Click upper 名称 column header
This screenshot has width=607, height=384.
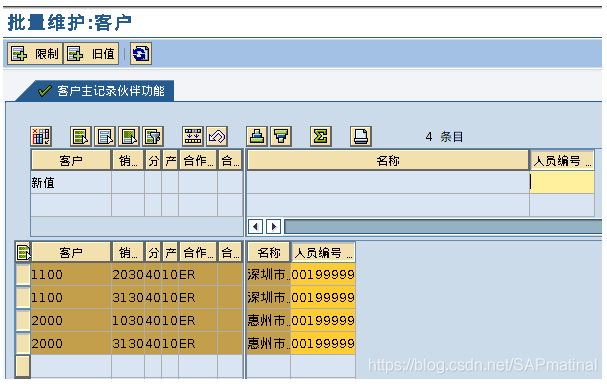pos(388,161)
